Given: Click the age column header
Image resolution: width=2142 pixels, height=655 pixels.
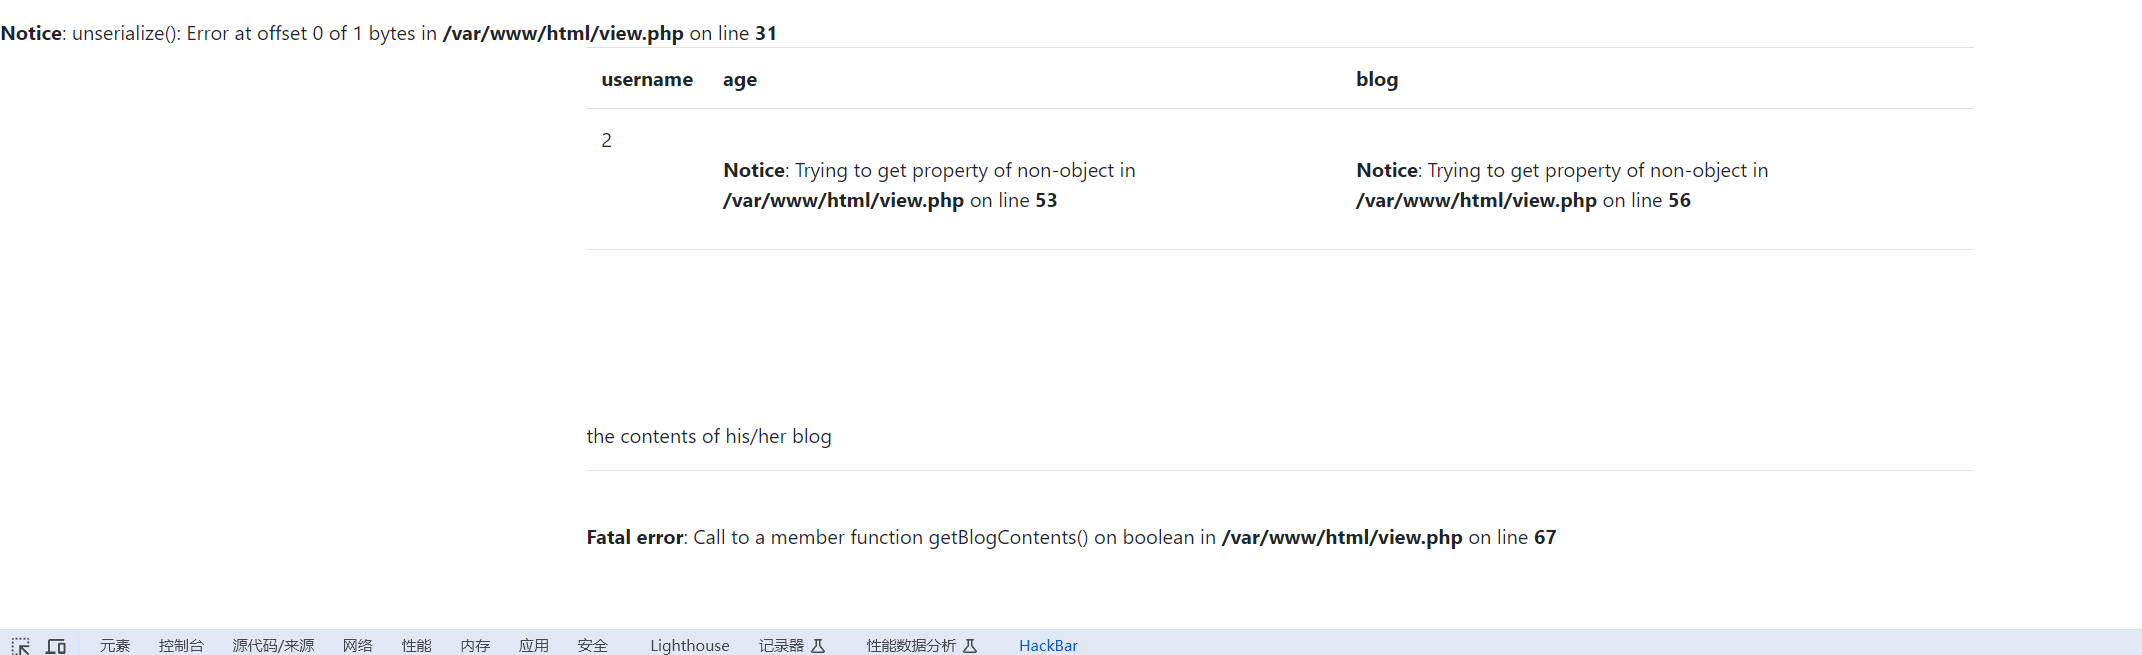Looking at the screenshot, I should tap(740, 80).
